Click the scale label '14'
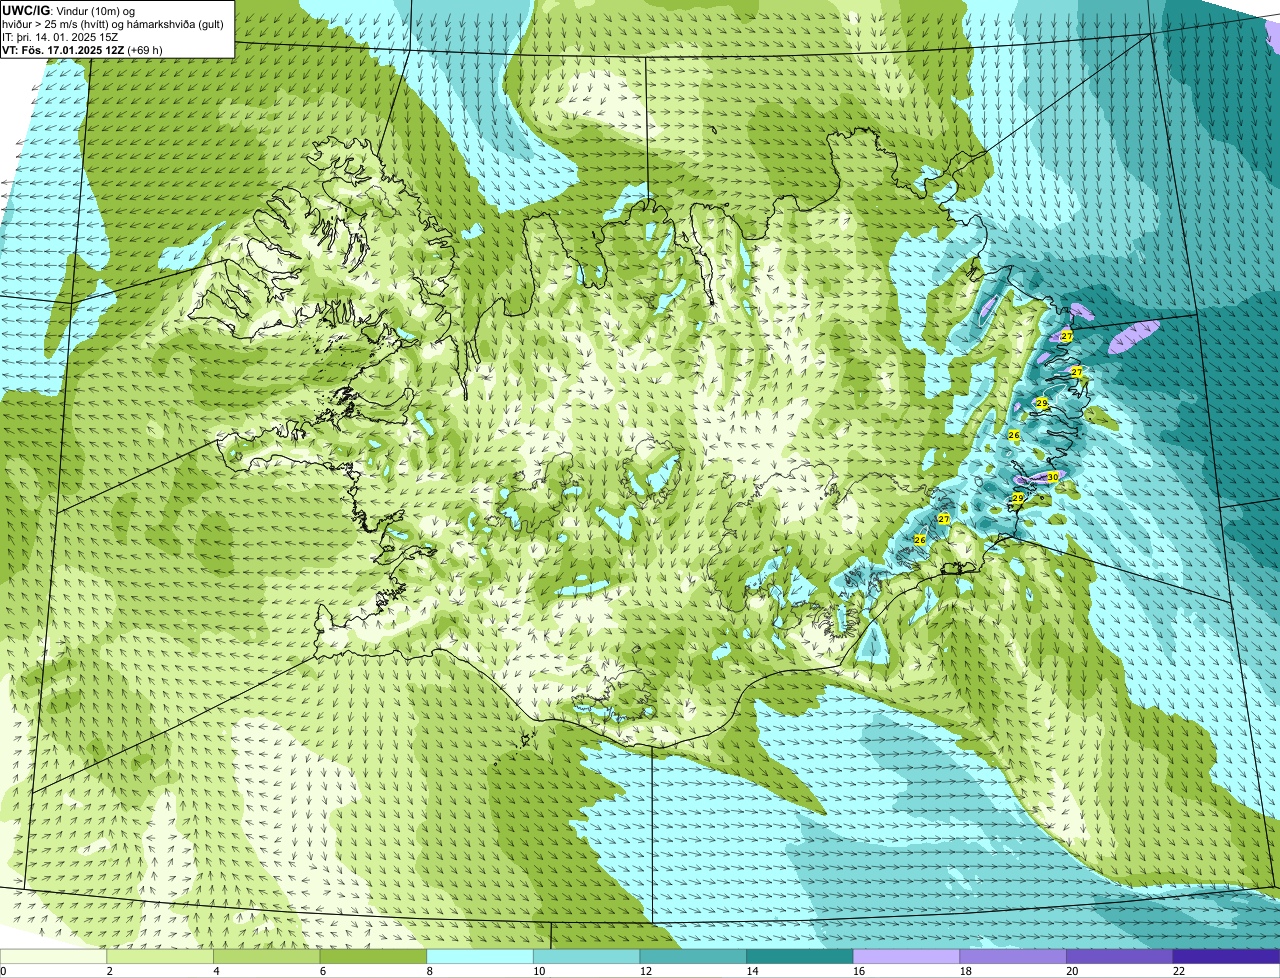Image resolution: width=1280 pixels, height=978 pixels. click(752, 971)
